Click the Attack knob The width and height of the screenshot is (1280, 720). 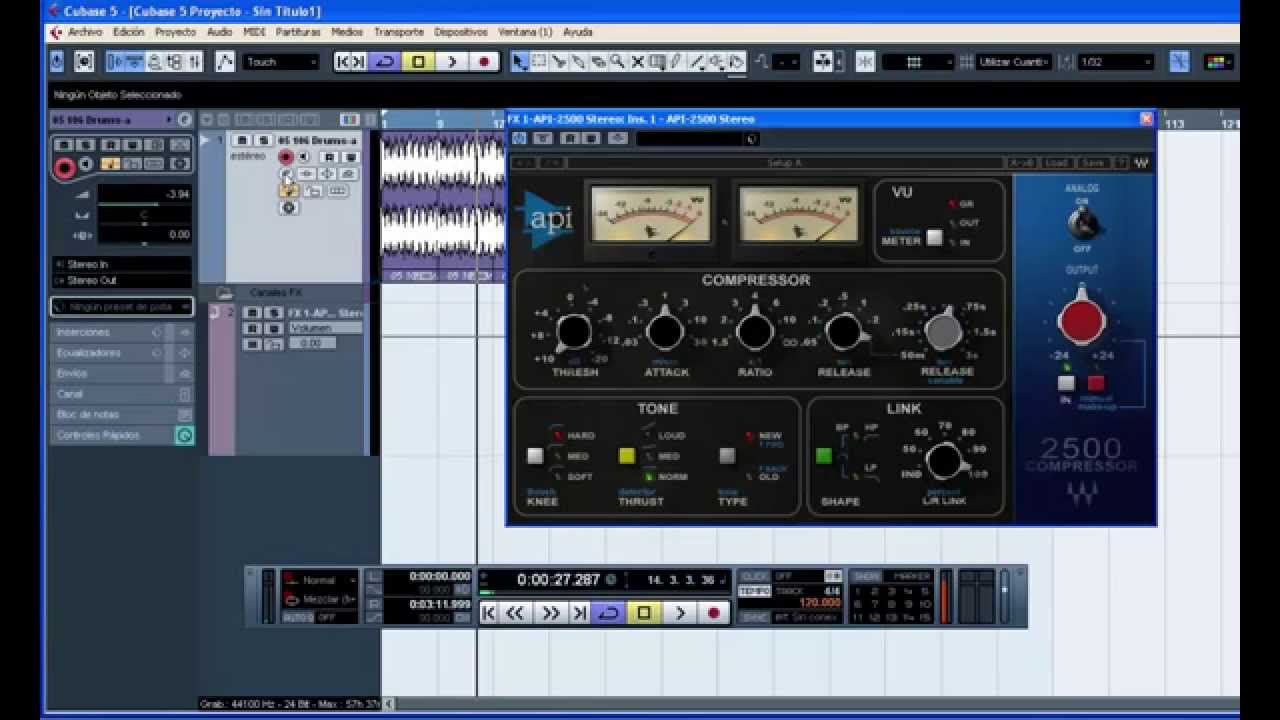(x=665, y=331)
